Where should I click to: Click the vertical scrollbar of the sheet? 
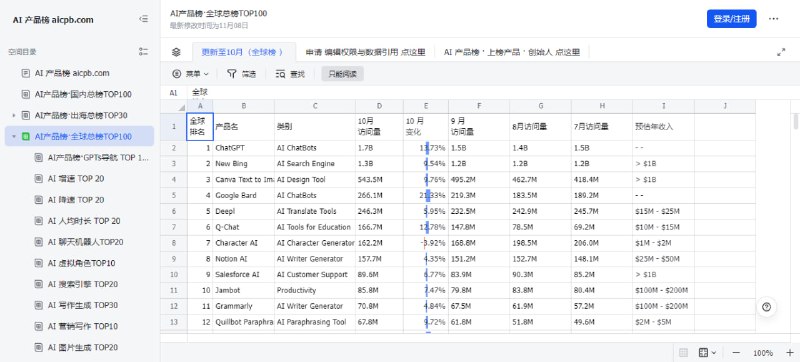[x=795, y=122]
